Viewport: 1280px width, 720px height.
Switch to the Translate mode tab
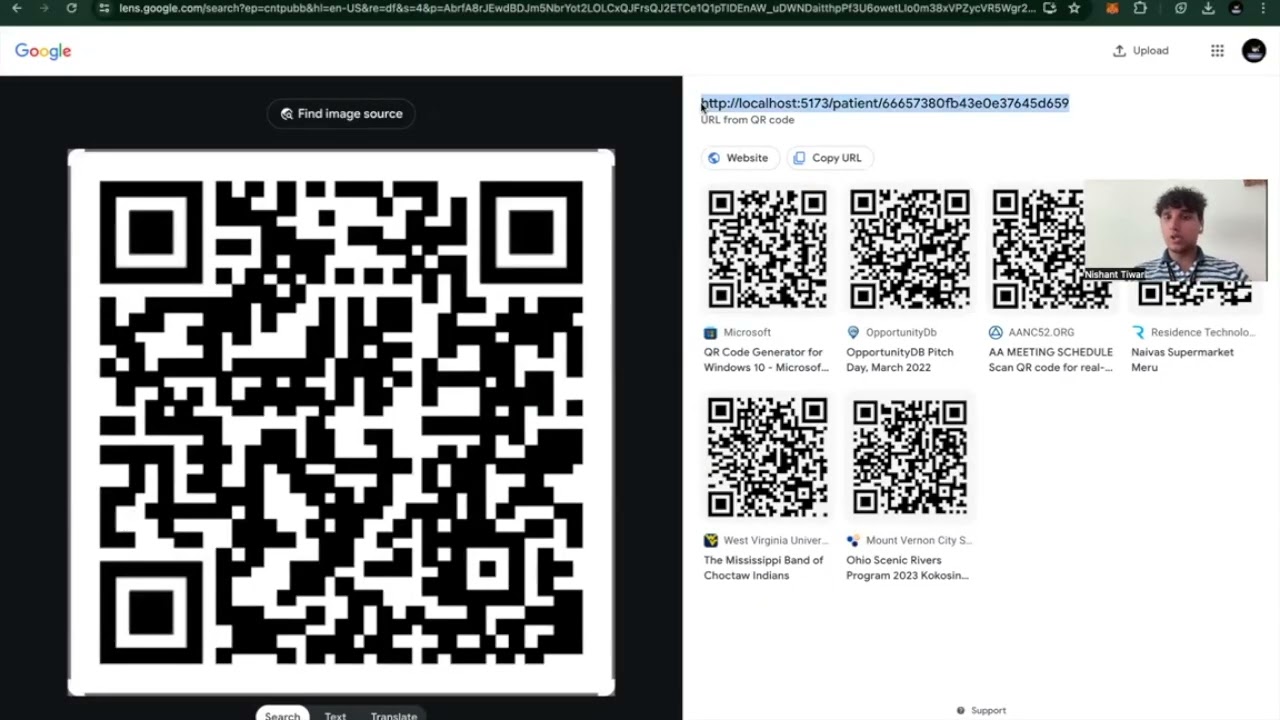(394, 715)
